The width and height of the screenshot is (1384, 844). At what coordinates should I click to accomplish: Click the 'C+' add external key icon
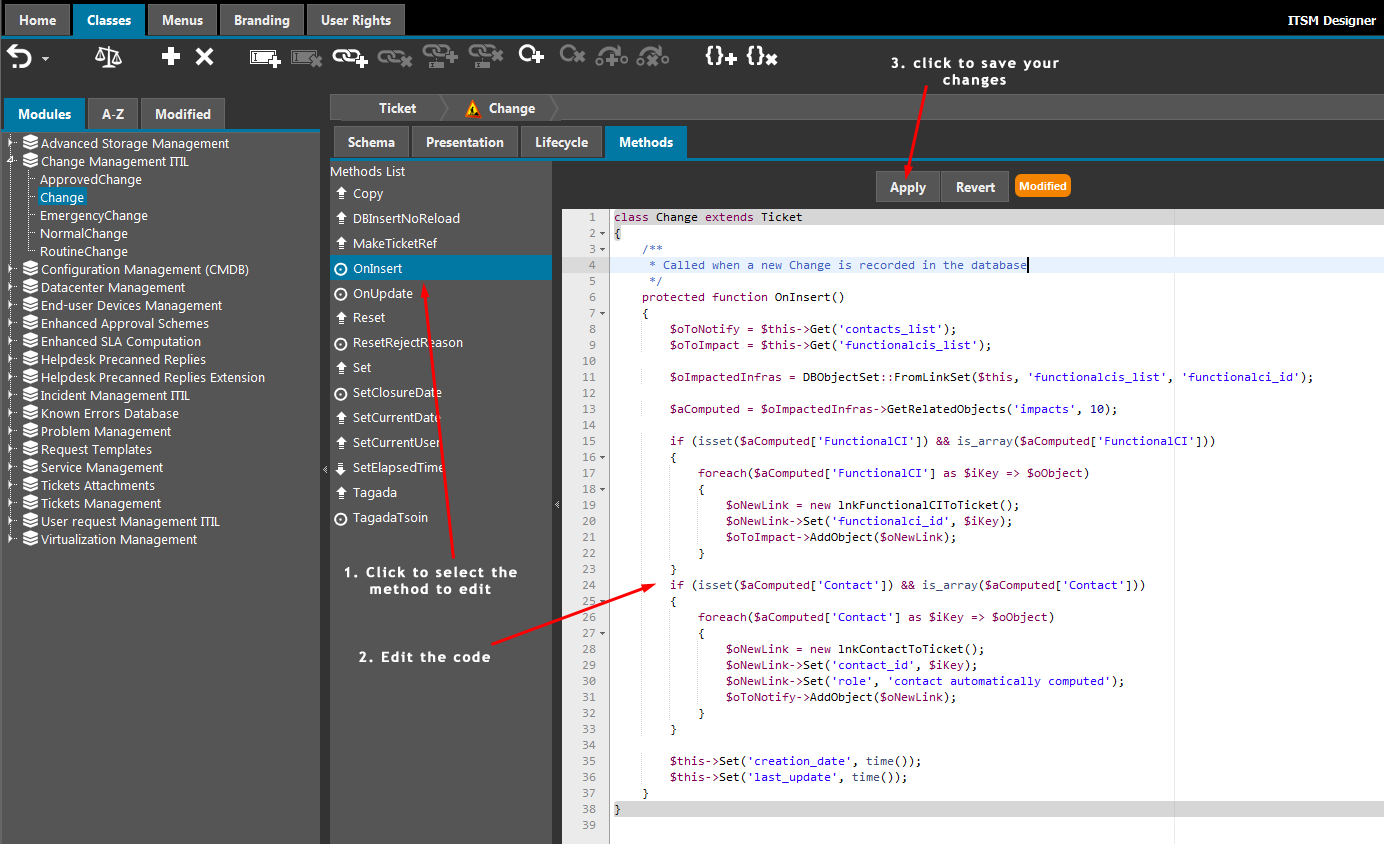tap(531, 55)
